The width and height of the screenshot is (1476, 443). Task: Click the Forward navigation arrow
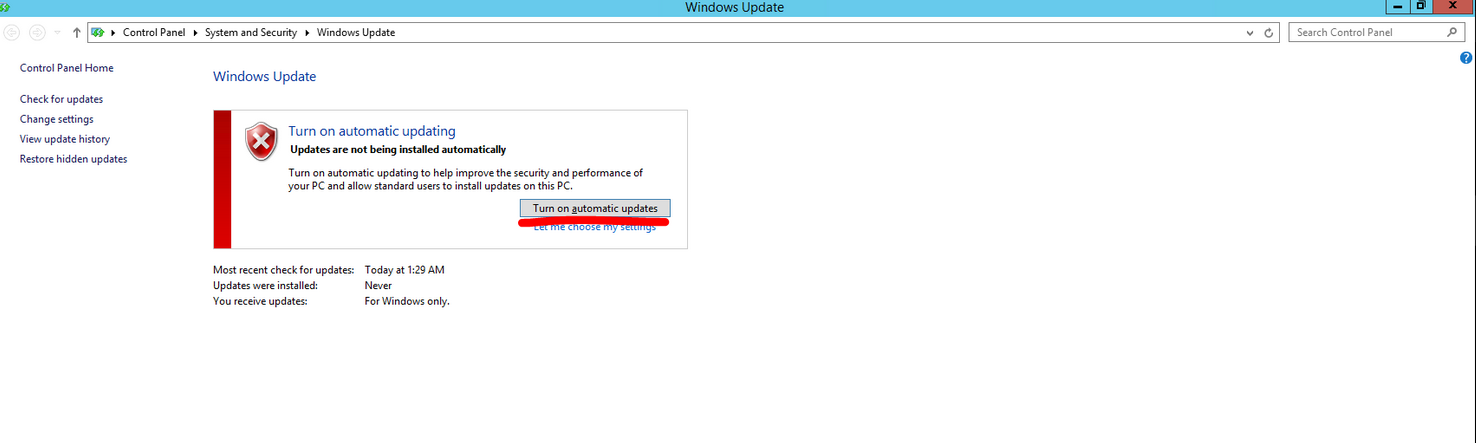37,32
